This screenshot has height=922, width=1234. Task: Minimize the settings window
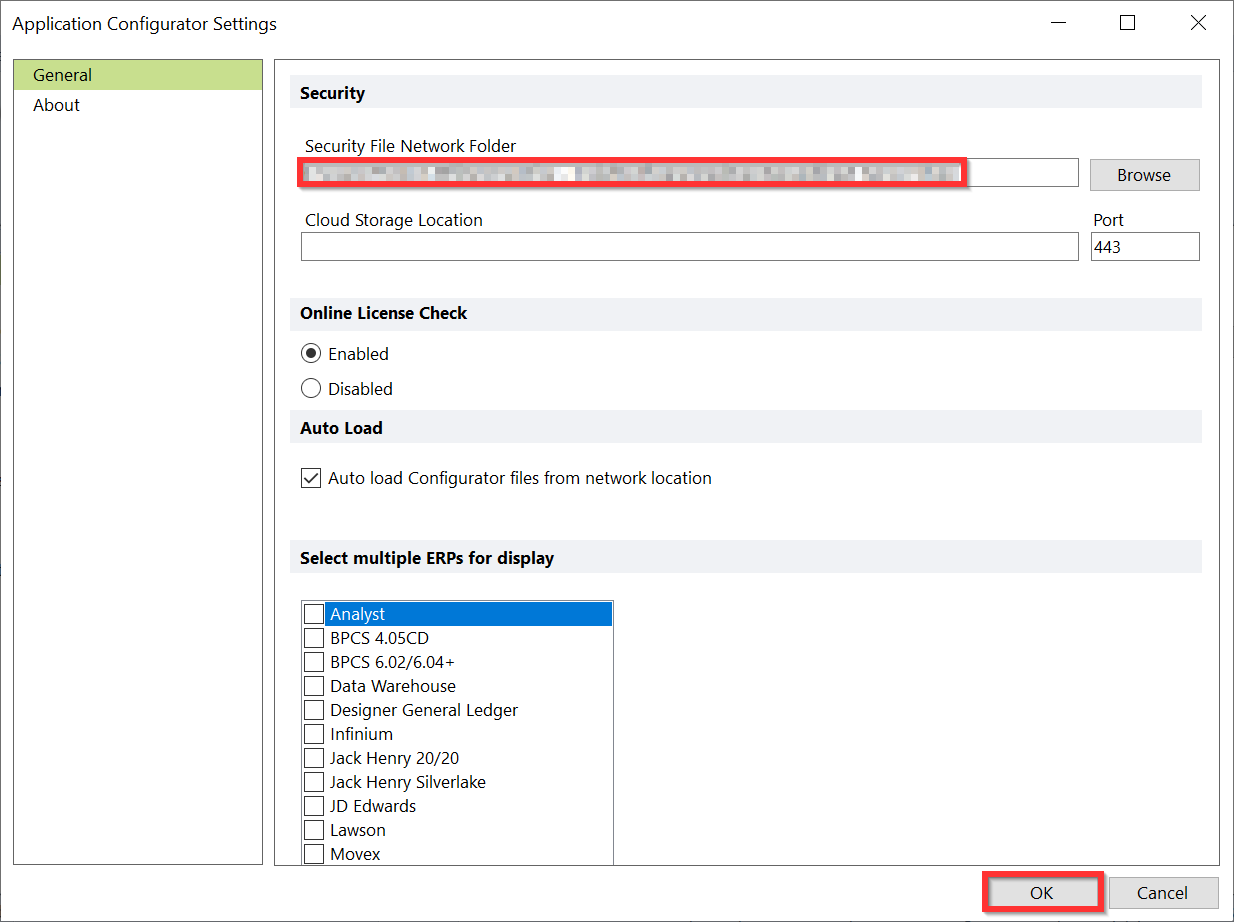pos(1058,23)
